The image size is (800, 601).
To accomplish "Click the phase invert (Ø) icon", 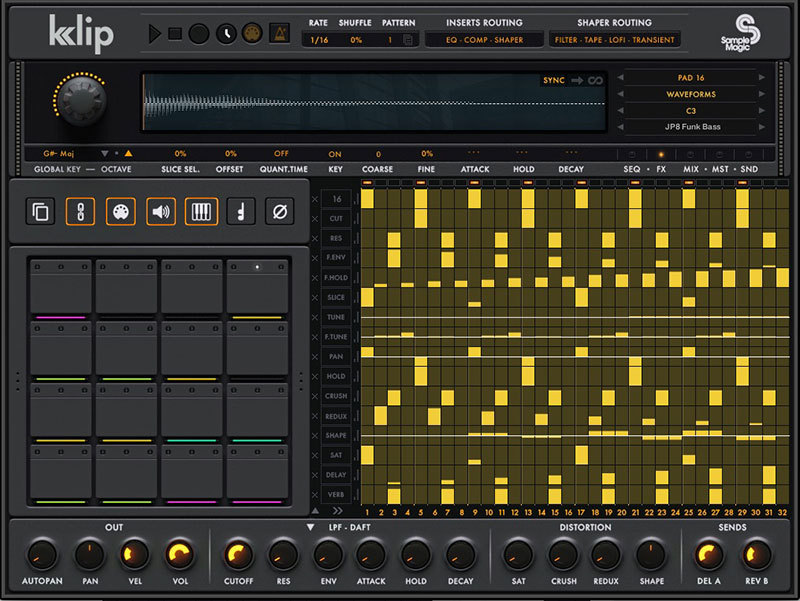I will pyautogui.click(x=279, y=212).
